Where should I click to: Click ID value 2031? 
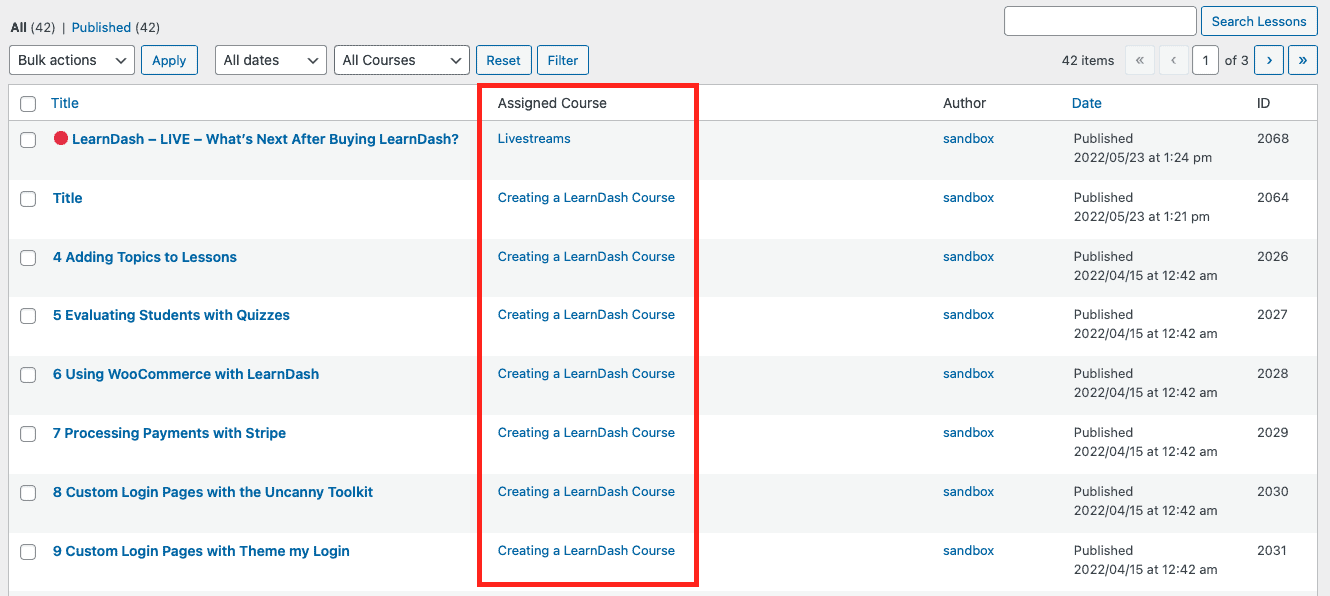(x=1273, y=551)
